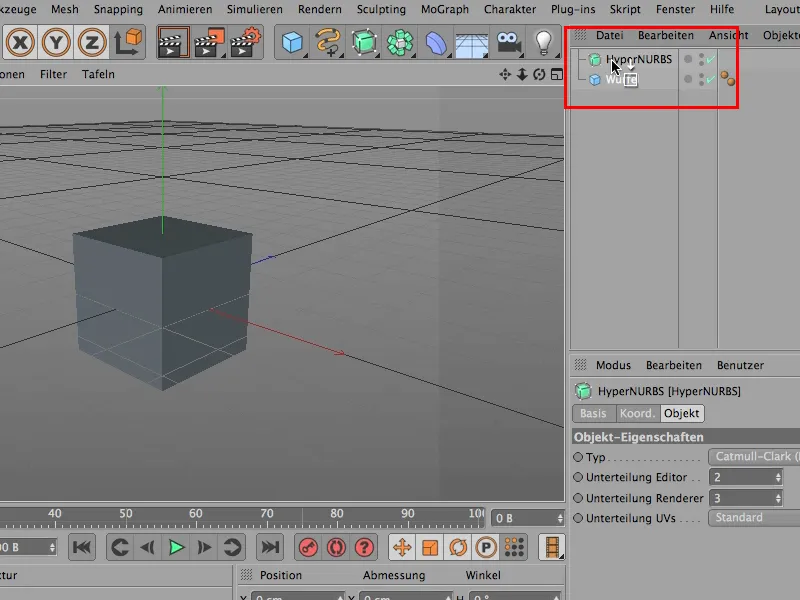Toggle Würfel visibility dots

(702, 80)
